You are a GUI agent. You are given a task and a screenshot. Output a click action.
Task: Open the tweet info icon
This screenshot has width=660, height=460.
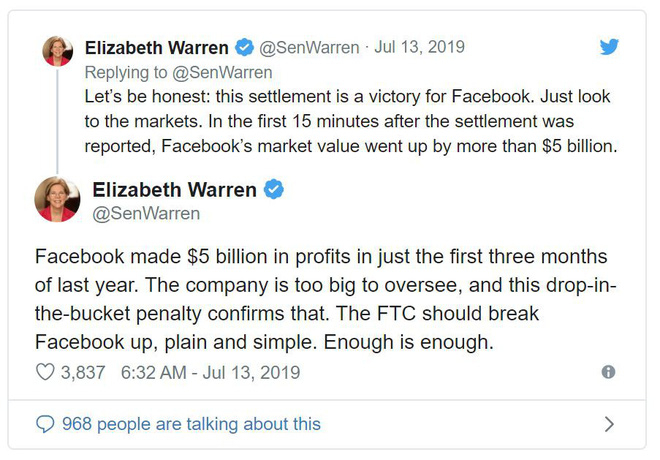(608, 372)
